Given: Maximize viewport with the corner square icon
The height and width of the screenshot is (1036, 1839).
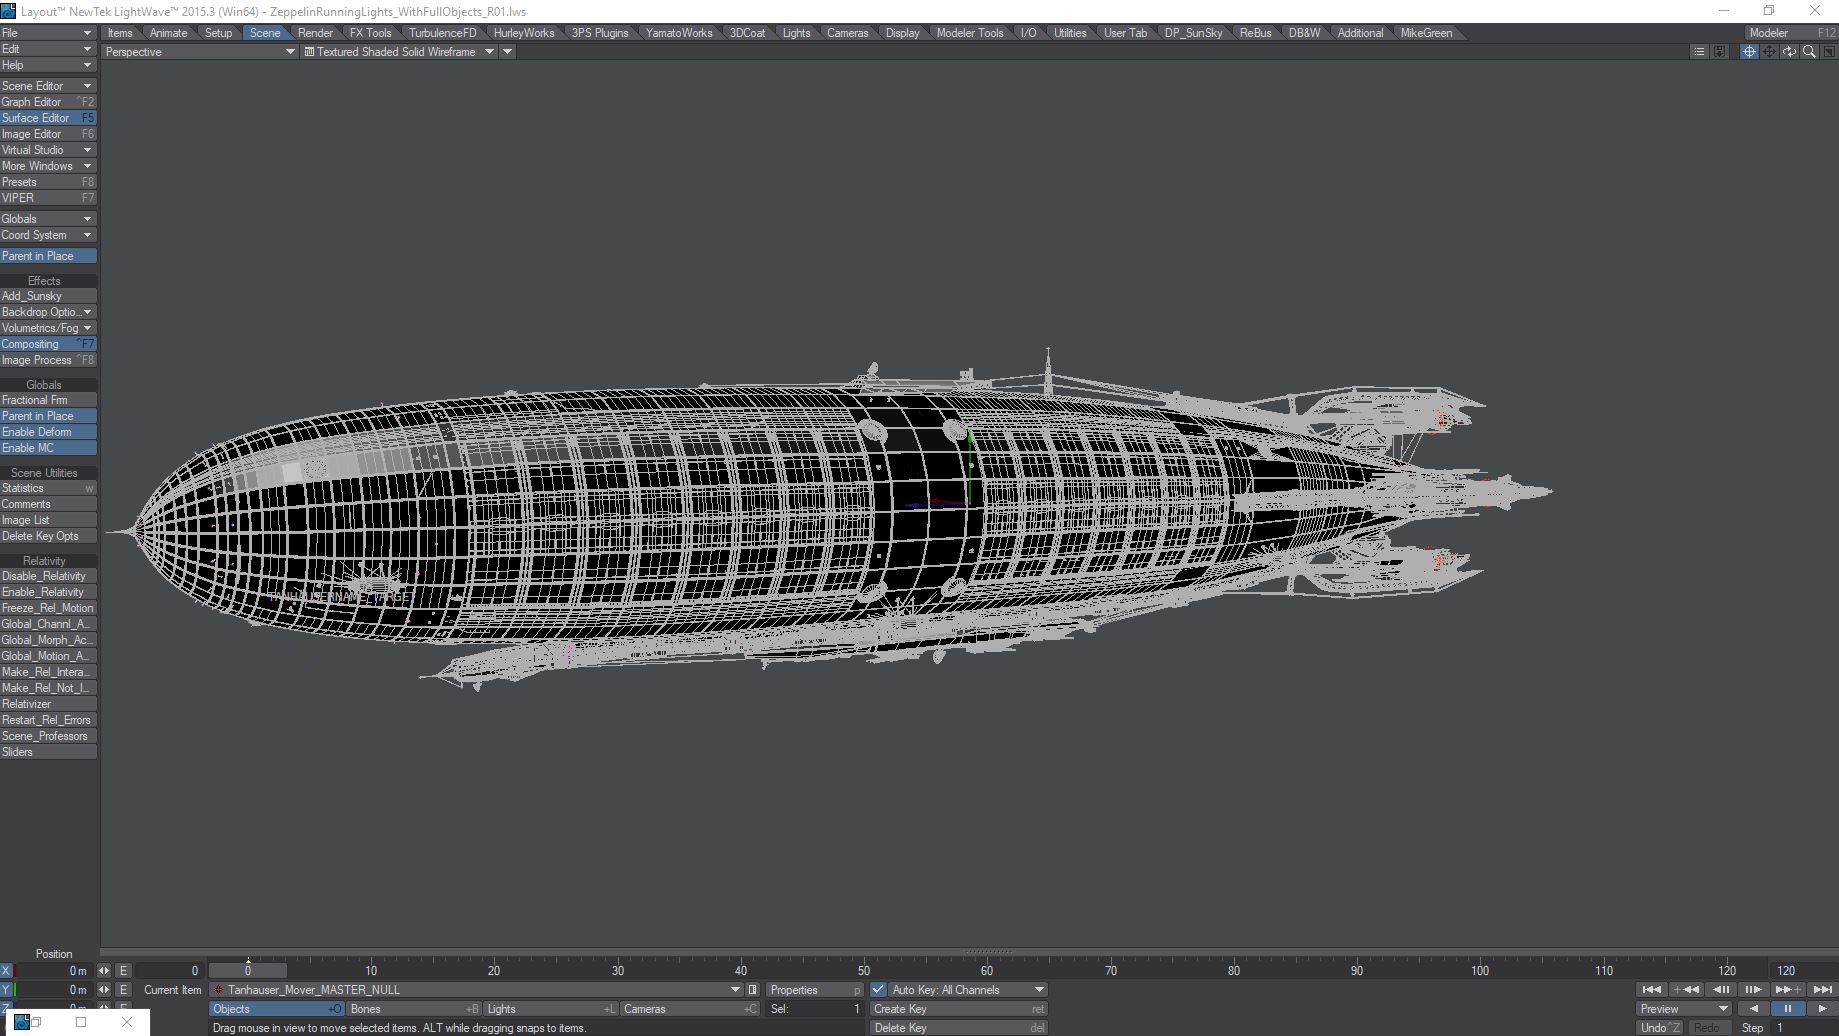Looking at the screenshot, I should [x=1828, y=52].
